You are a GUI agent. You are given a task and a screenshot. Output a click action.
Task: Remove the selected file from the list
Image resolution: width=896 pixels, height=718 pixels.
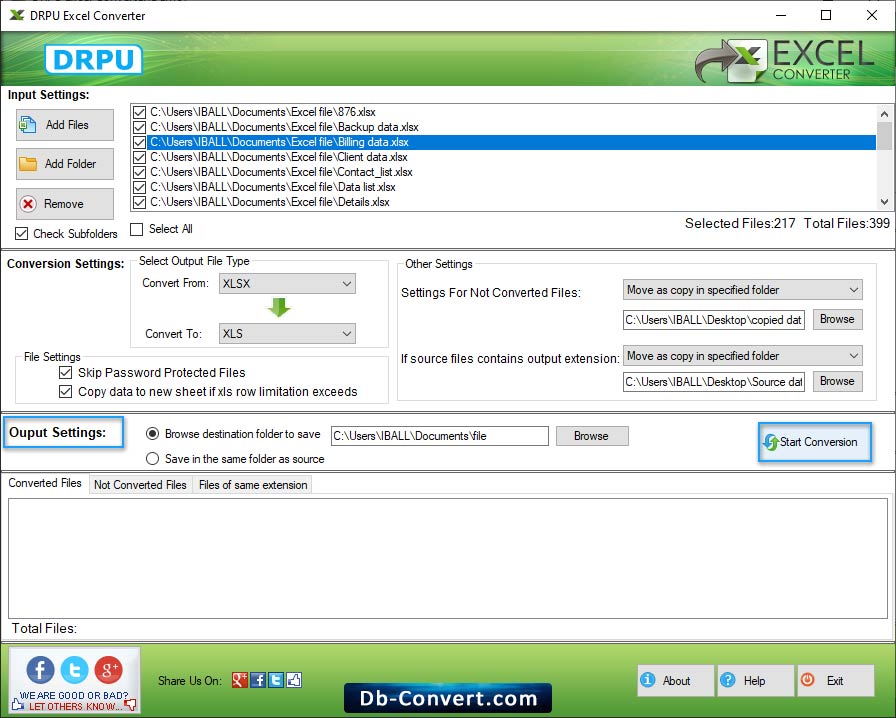tap(65, 204)
